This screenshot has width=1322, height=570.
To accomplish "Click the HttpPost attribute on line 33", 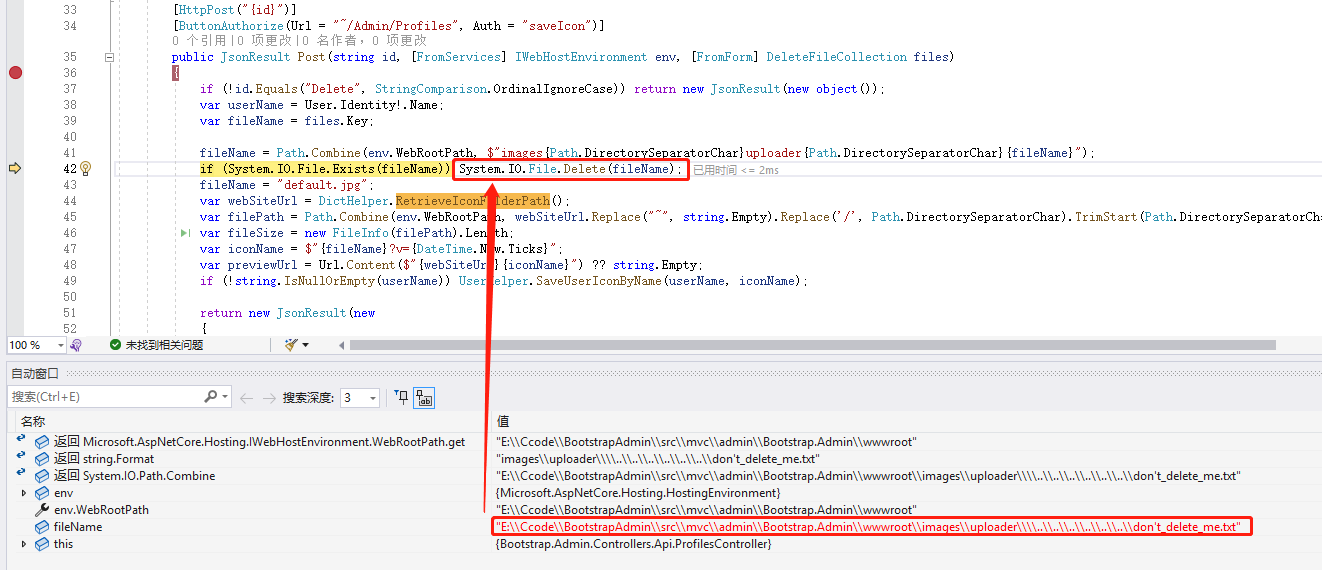I will coord(205,9).
